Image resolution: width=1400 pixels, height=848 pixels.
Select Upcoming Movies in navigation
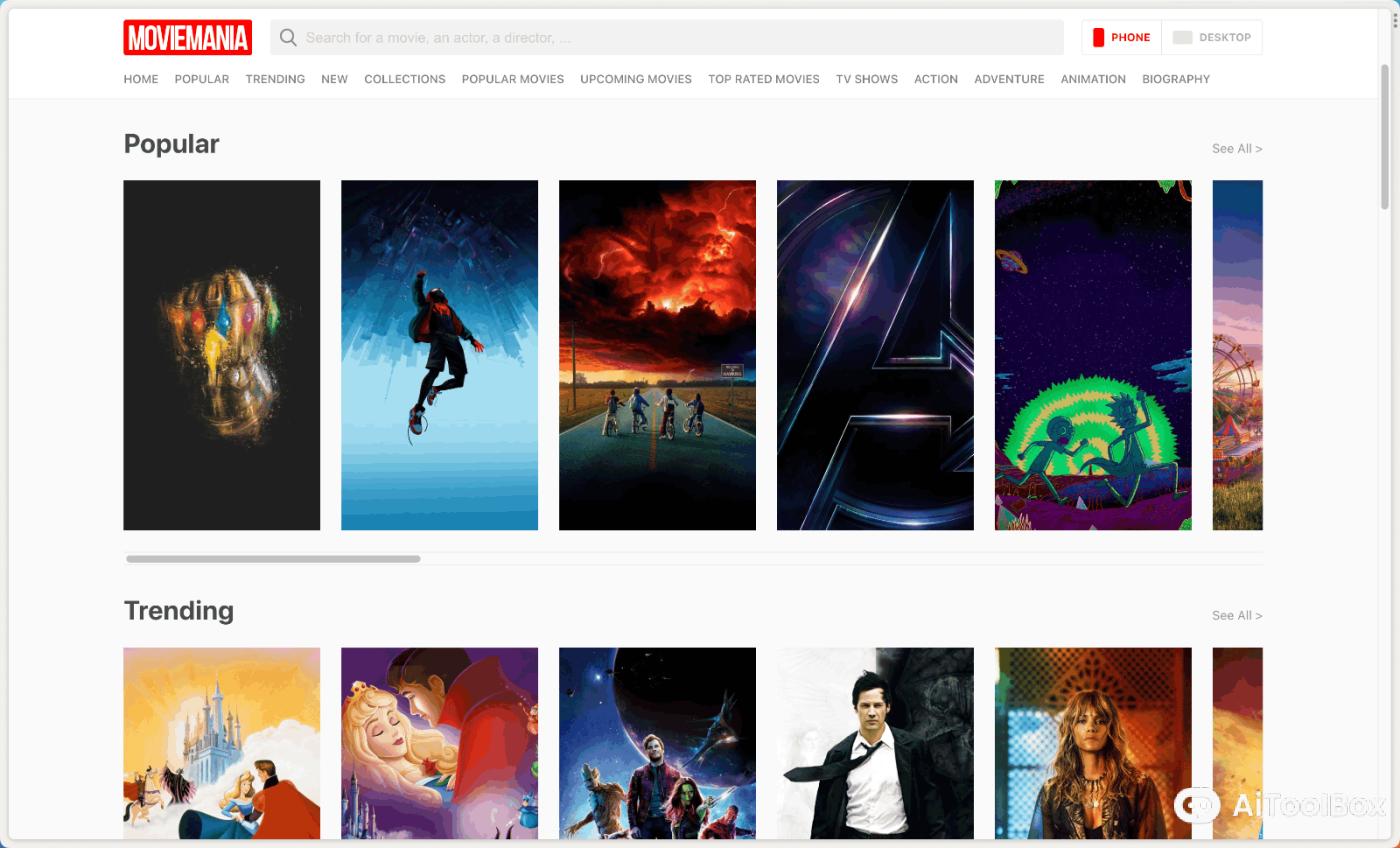point(636,79)
